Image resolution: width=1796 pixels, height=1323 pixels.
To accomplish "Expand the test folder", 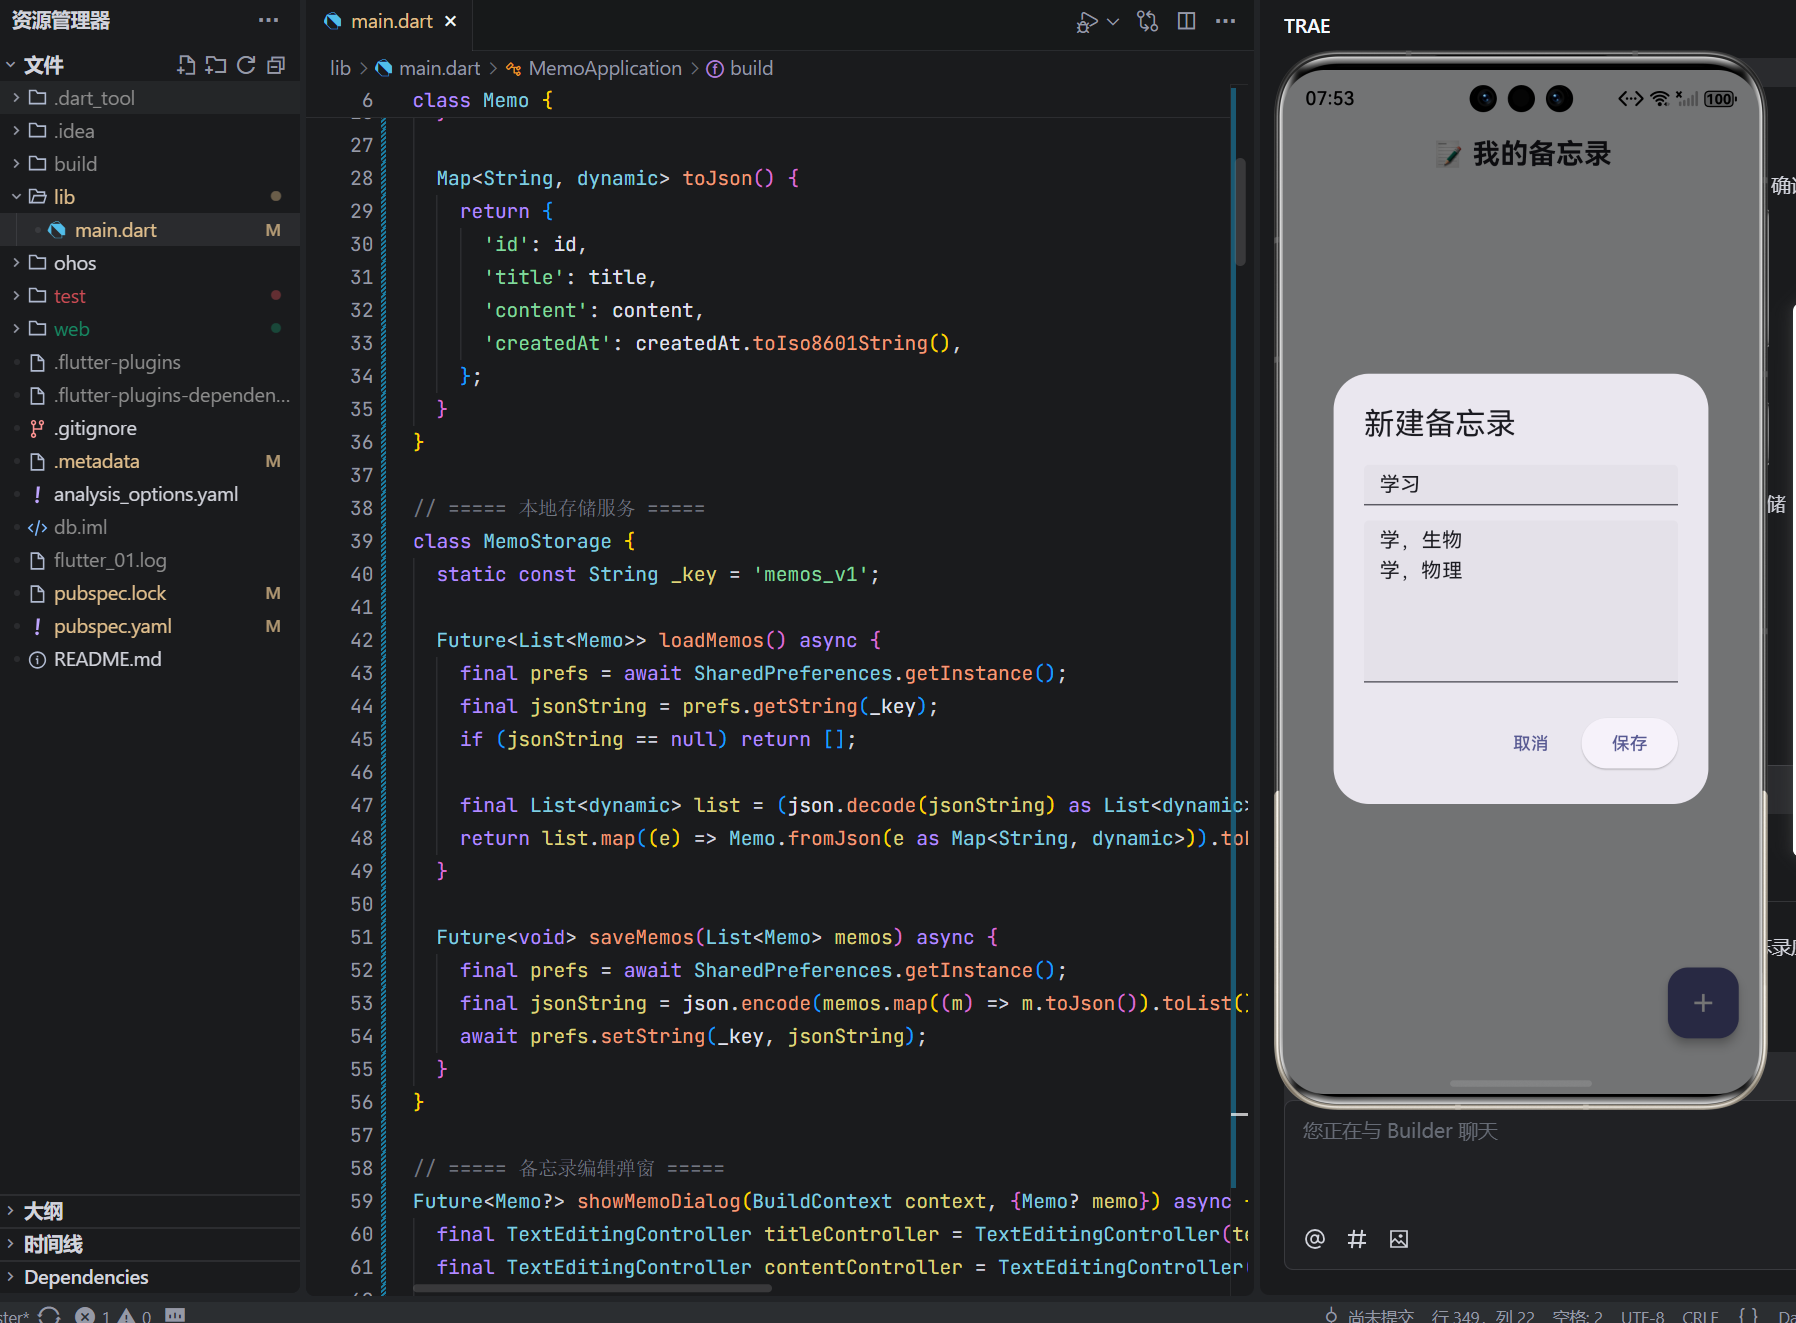I will pyautogui.click(x=150, y=296).
